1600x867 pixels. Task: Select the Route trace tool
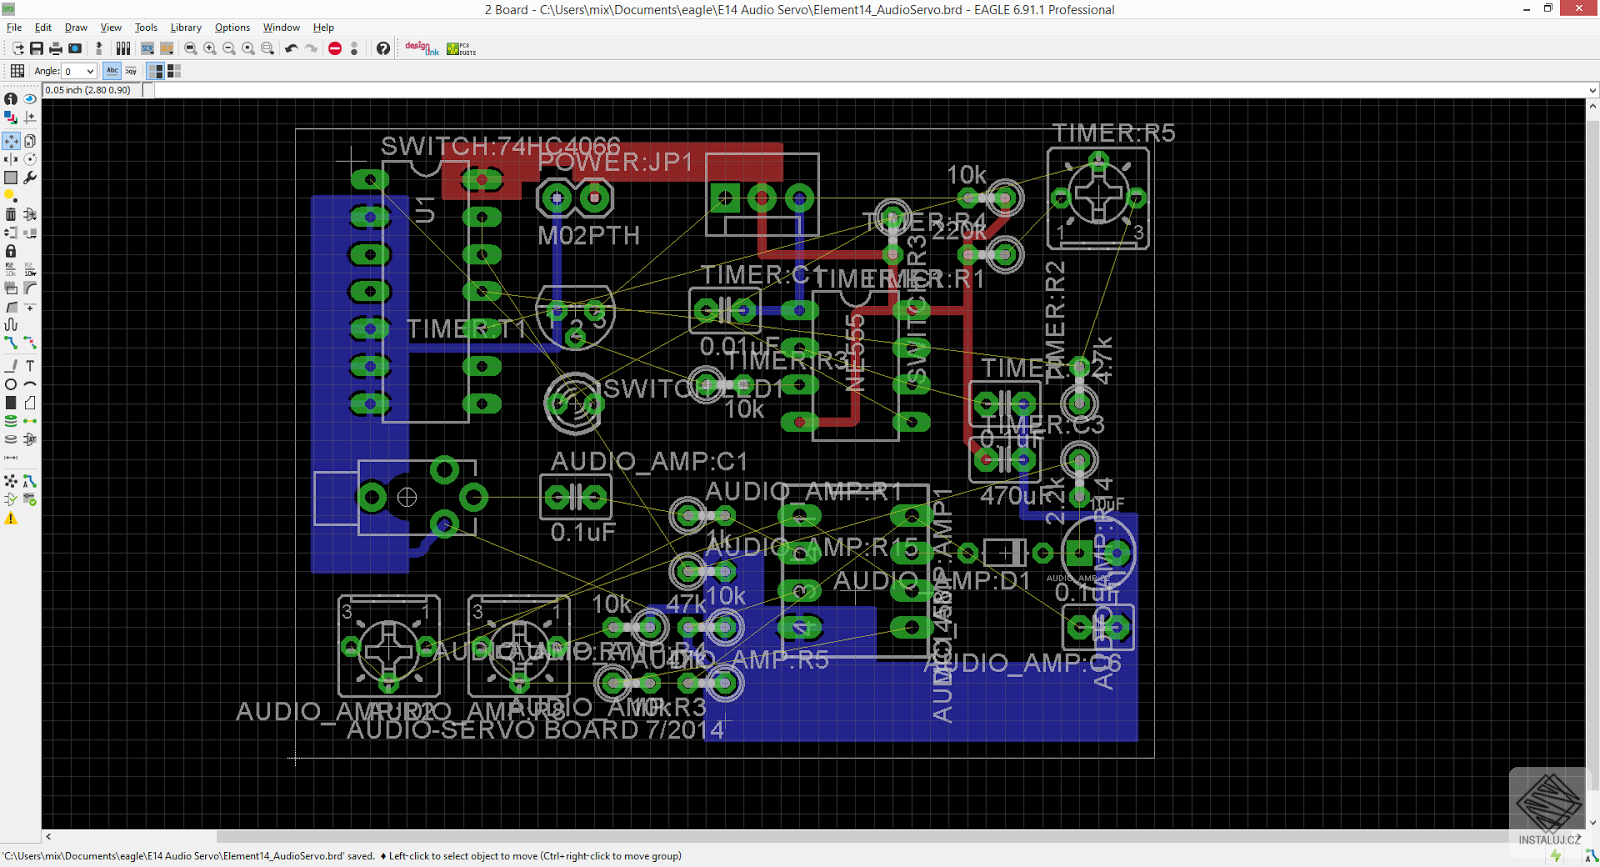point(11,343)
